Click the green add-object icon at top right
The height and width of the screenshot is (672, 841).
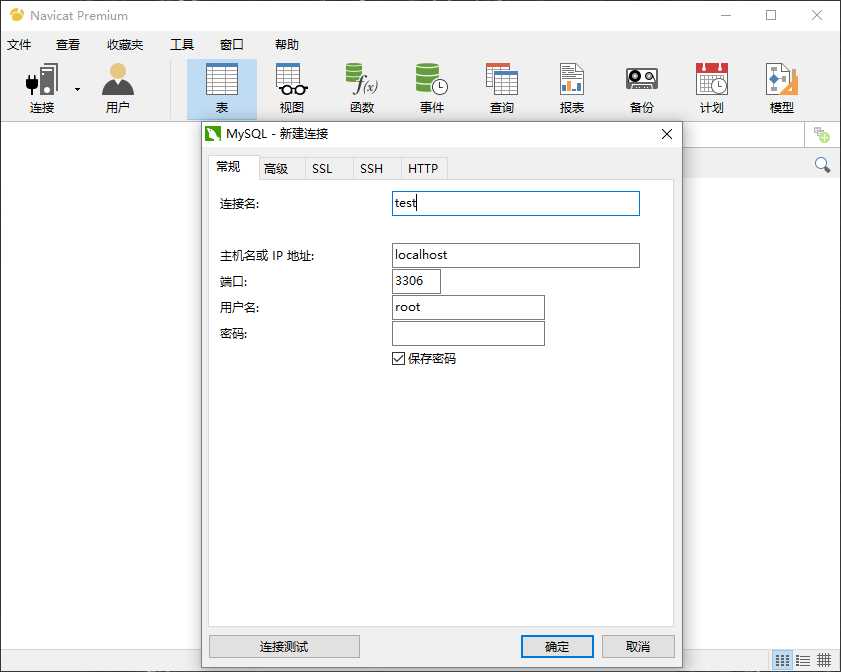(x=821, y=135)
